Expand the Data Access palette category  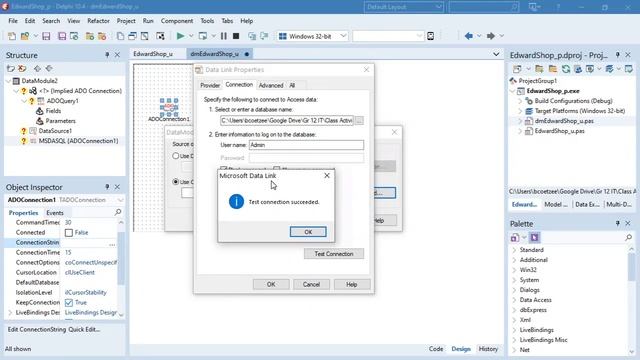pyautogui.click(x=514, y=300)
